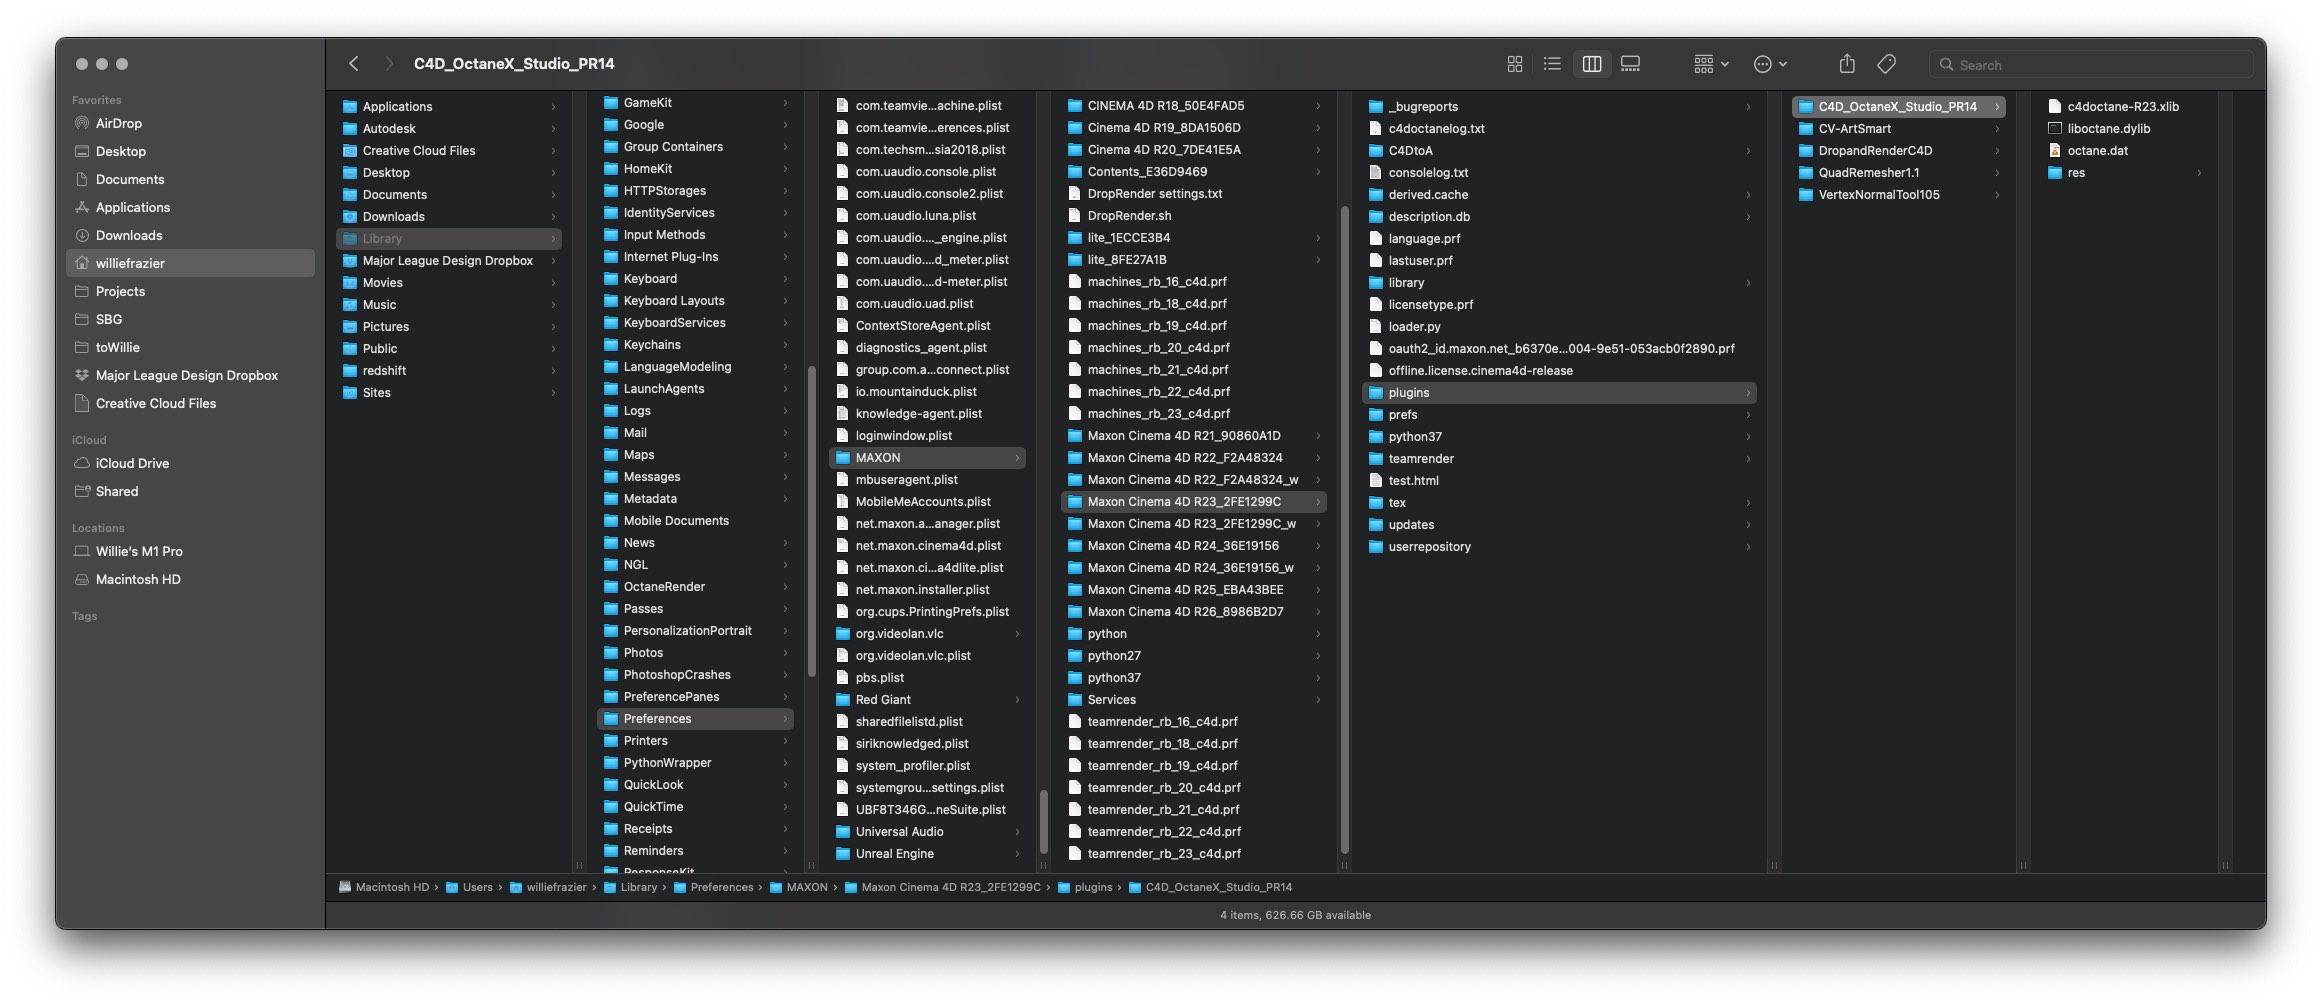
Task: Select the DropandRenderC4D folder
Action: tap(1899, 151)
